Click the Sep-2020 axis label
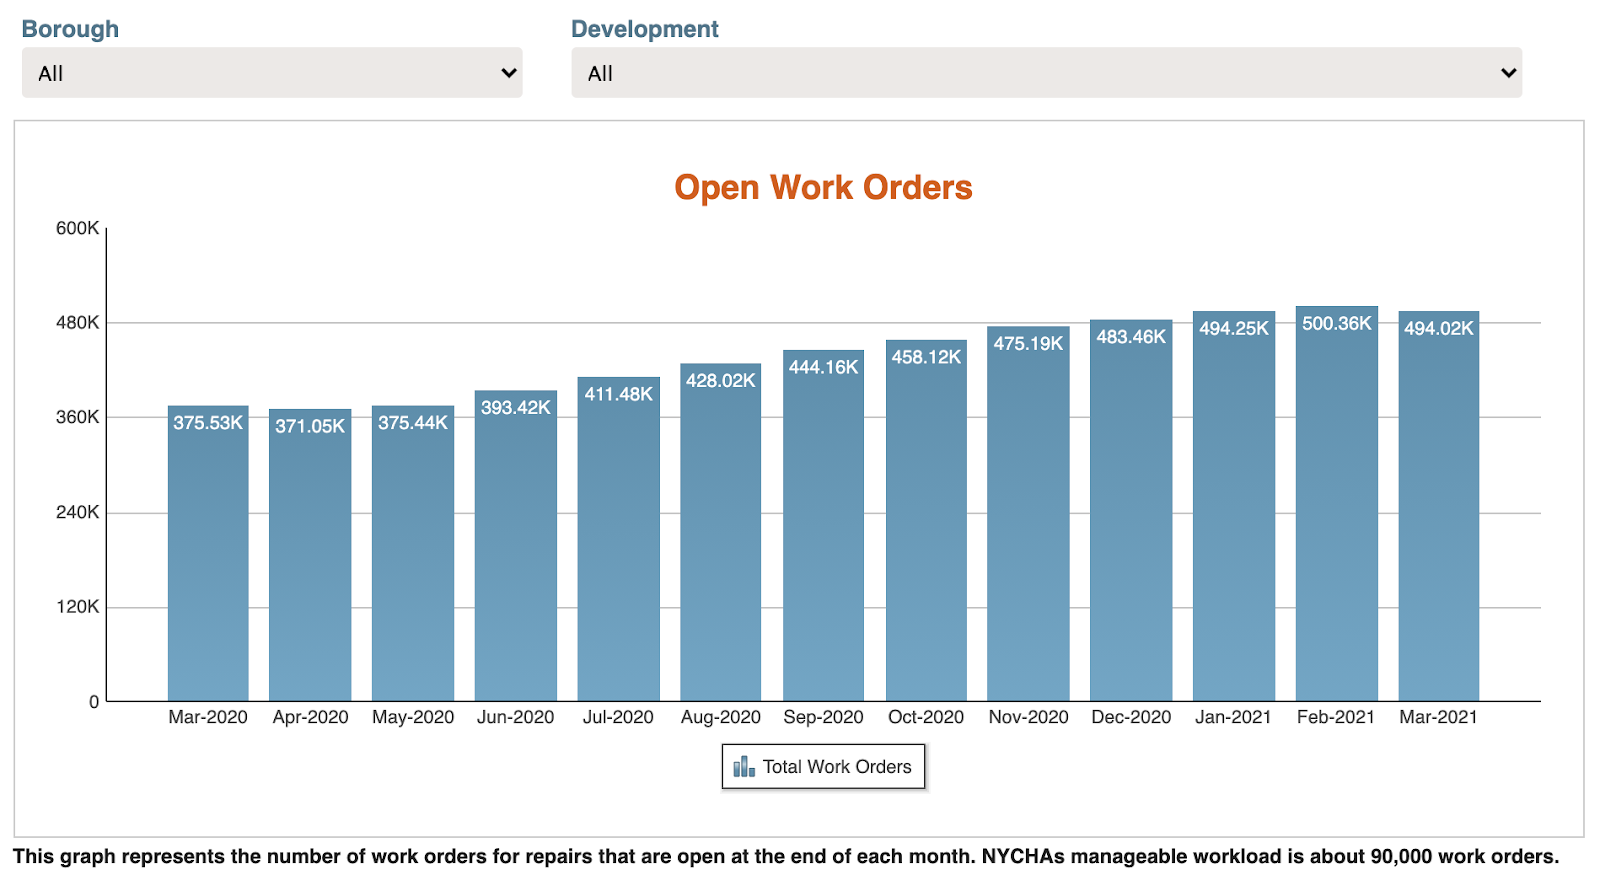The width and height of the screenshot is (1600, 875). click(x=823, y=717)
